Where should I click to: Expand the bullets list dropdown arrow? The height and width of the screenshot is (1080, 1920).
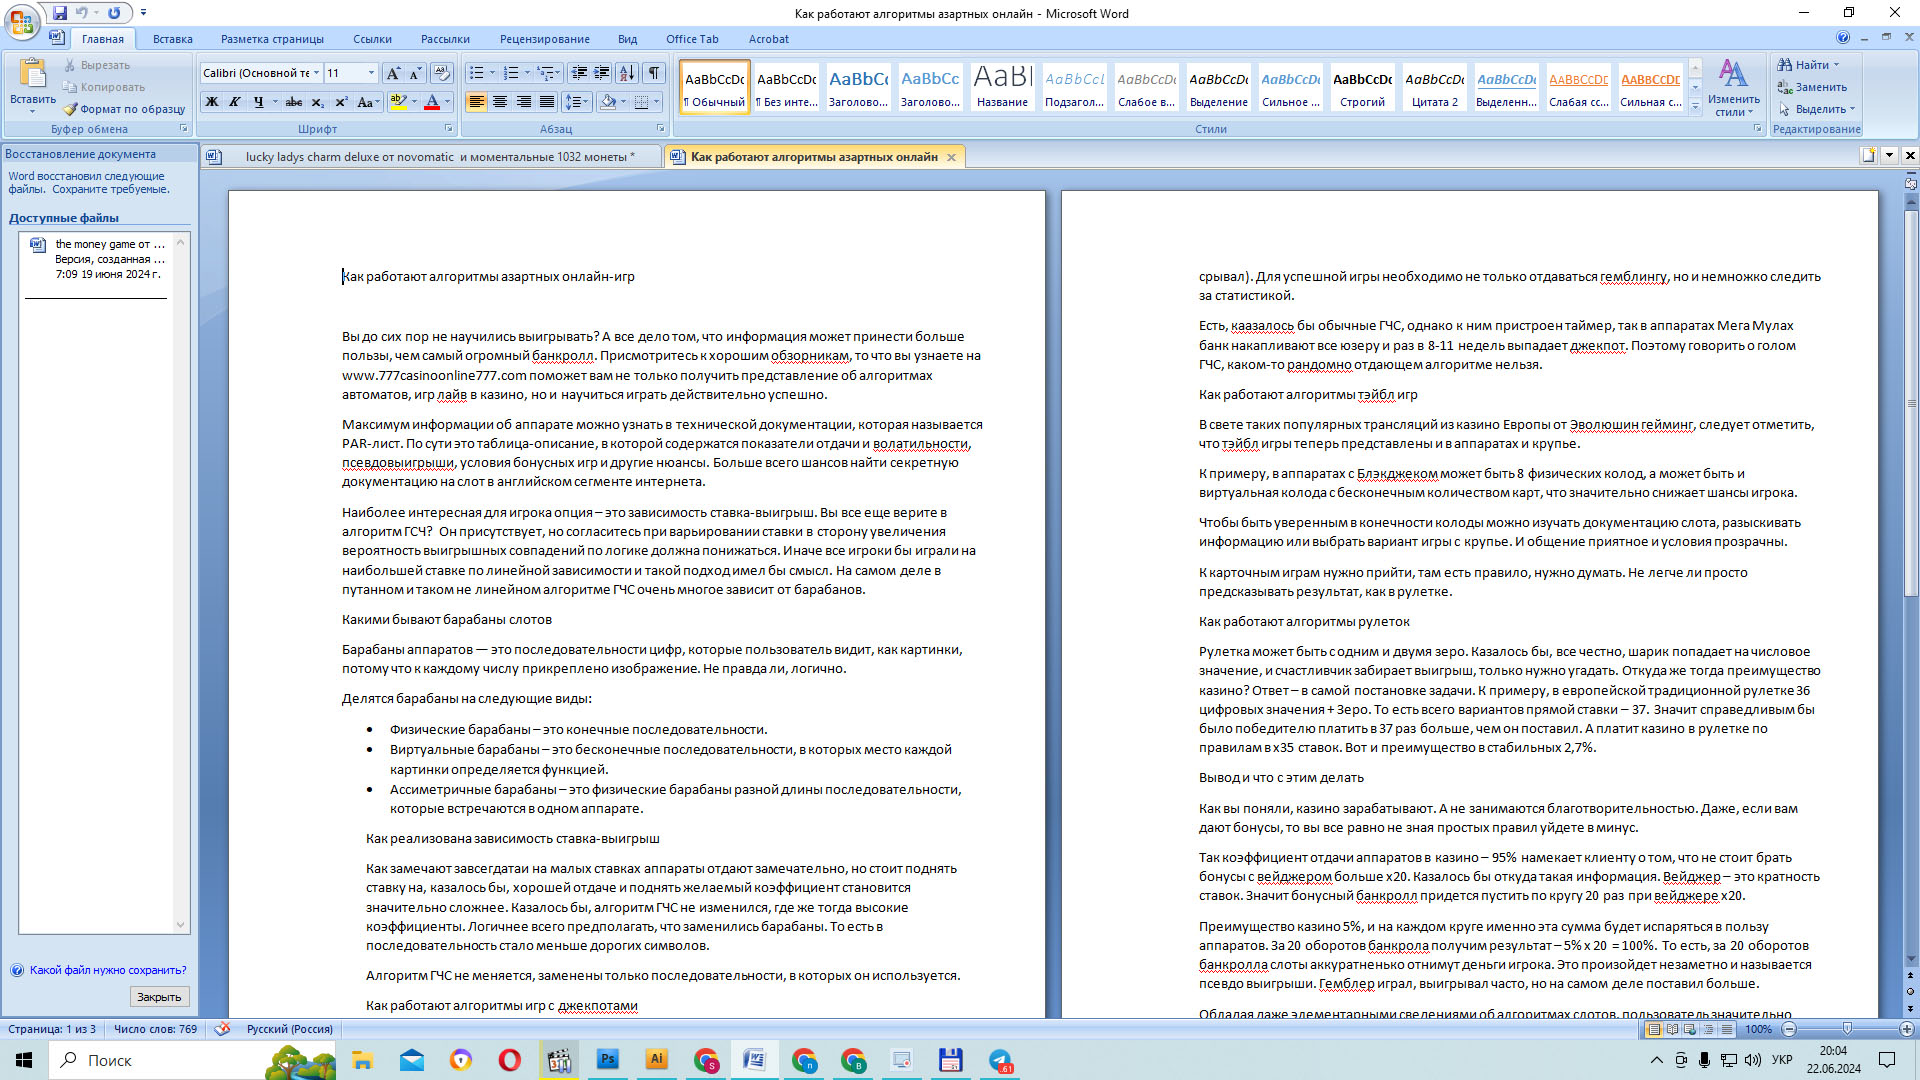[x=492, y=73]
